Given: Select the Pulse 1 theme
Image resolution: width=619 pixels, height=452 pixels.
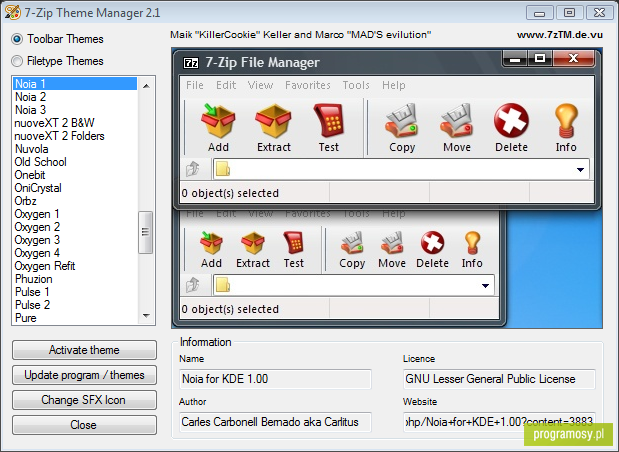Looking at the screenshot, I should click(x=75, y=292).
